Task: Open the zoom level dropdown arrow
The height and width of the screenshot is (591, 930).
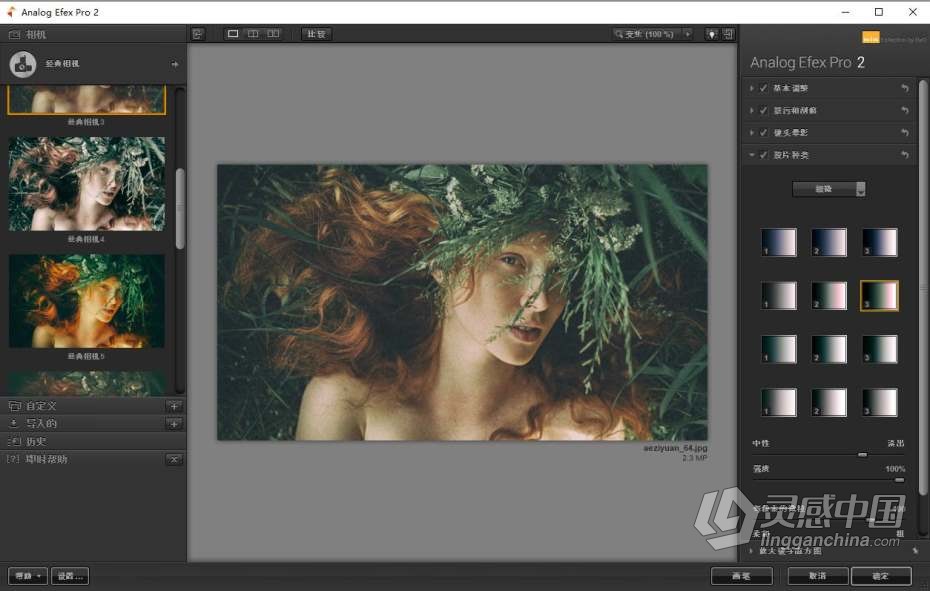Action: point(688,34)
